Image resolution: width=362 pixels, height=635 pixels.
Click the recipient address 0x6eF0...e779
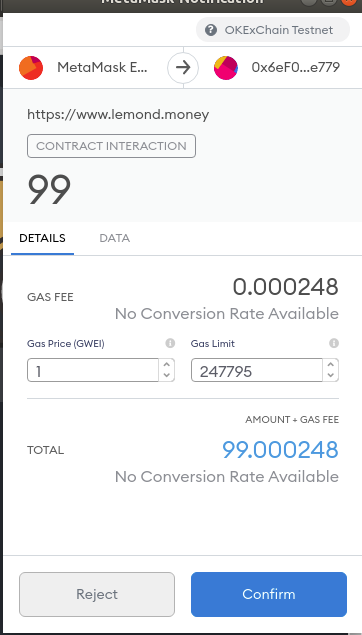tap(296, 67)
